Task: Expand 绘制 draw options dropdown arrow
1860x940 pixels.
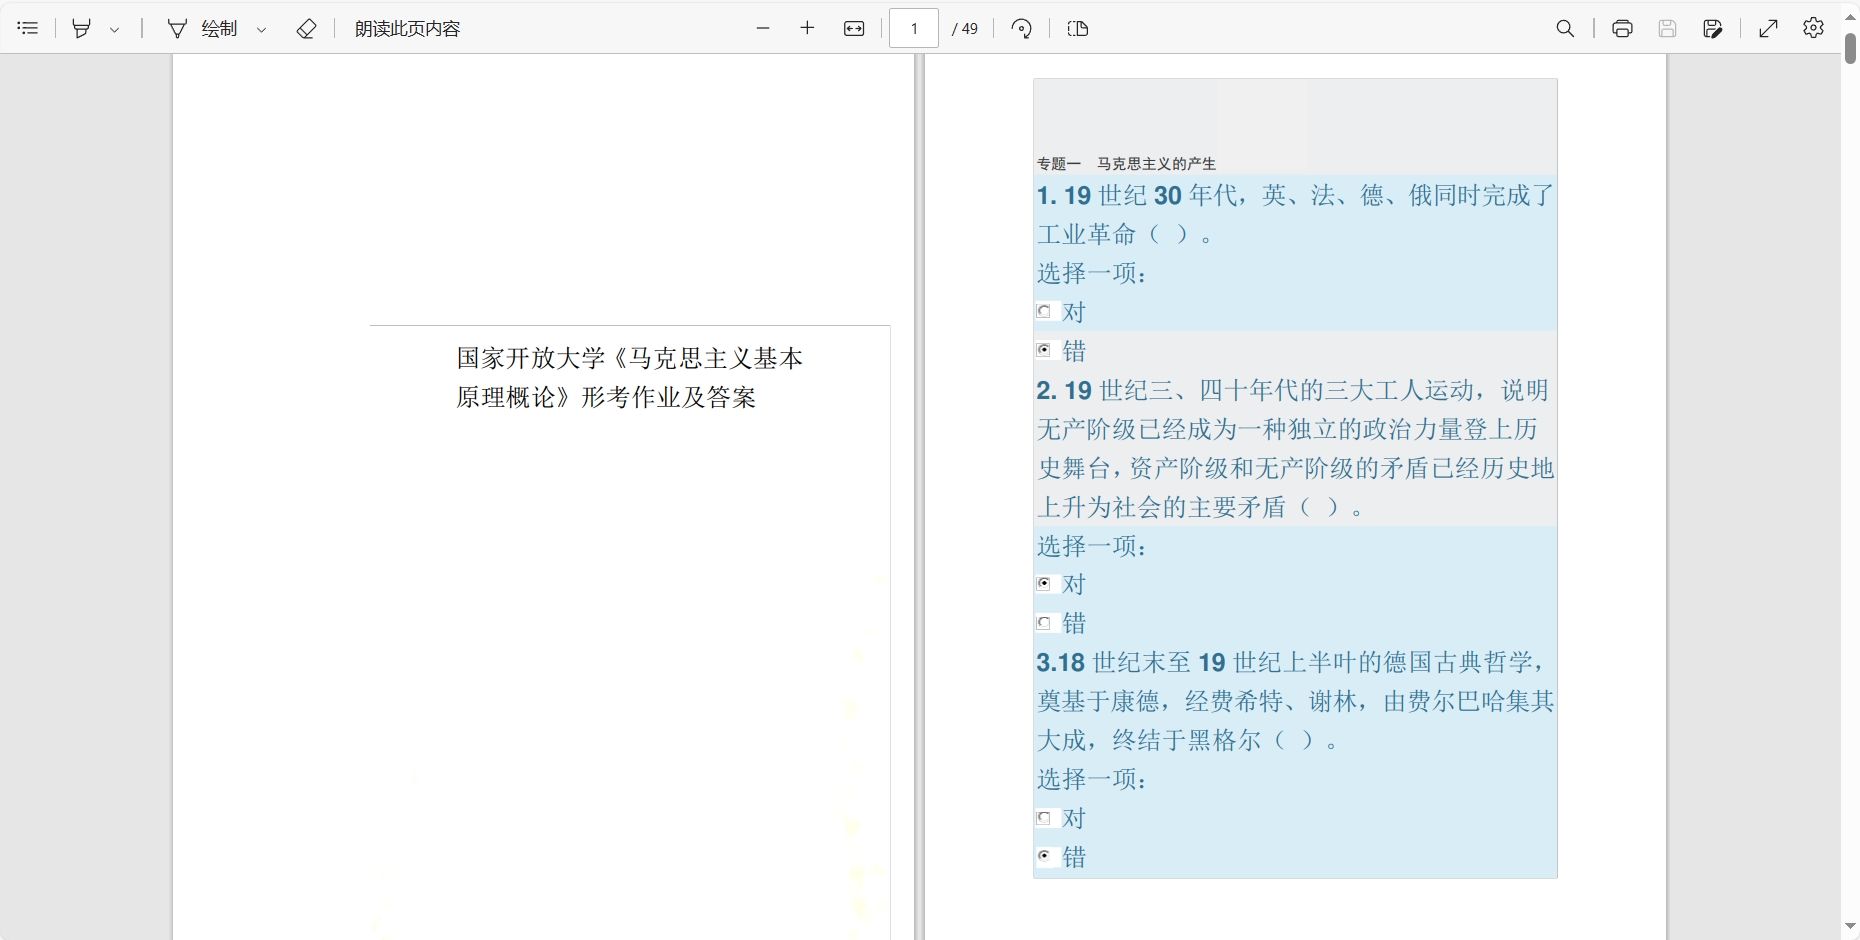Action: pos(262,29)
